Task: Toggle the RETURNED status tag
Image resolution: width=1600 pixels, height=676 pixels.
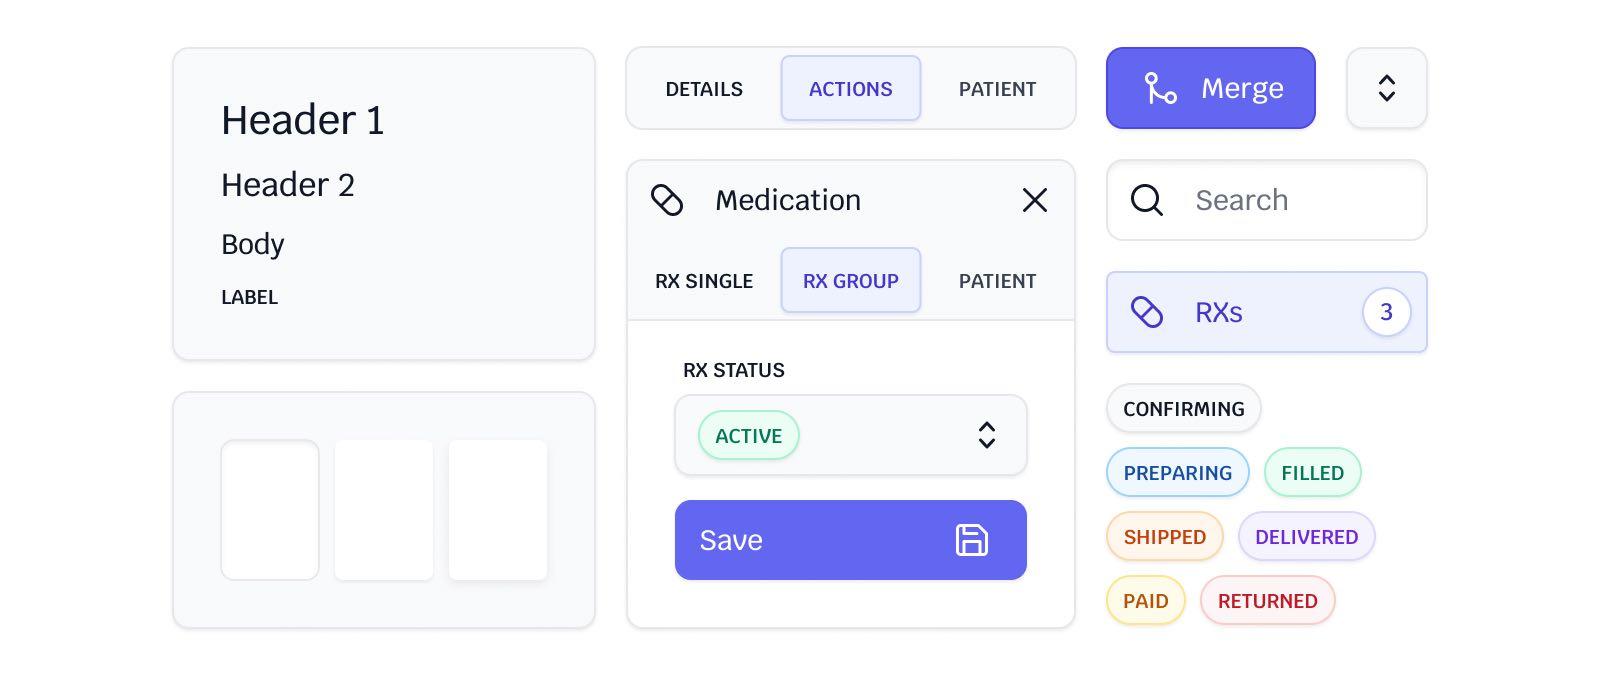Action: pyautogui.click(x=1267, y=601)
